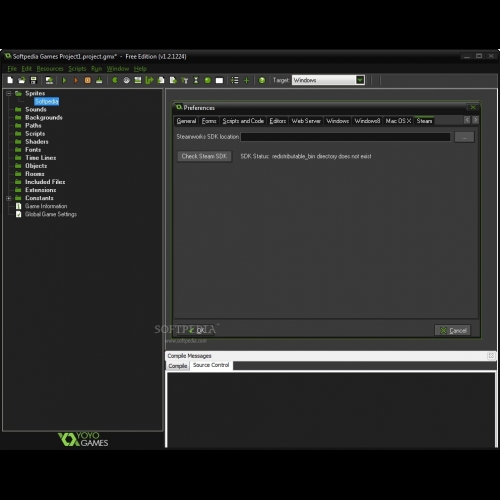Select the Source Control tab
Viewport: 500px width, 500px height.
pos(211,365)
